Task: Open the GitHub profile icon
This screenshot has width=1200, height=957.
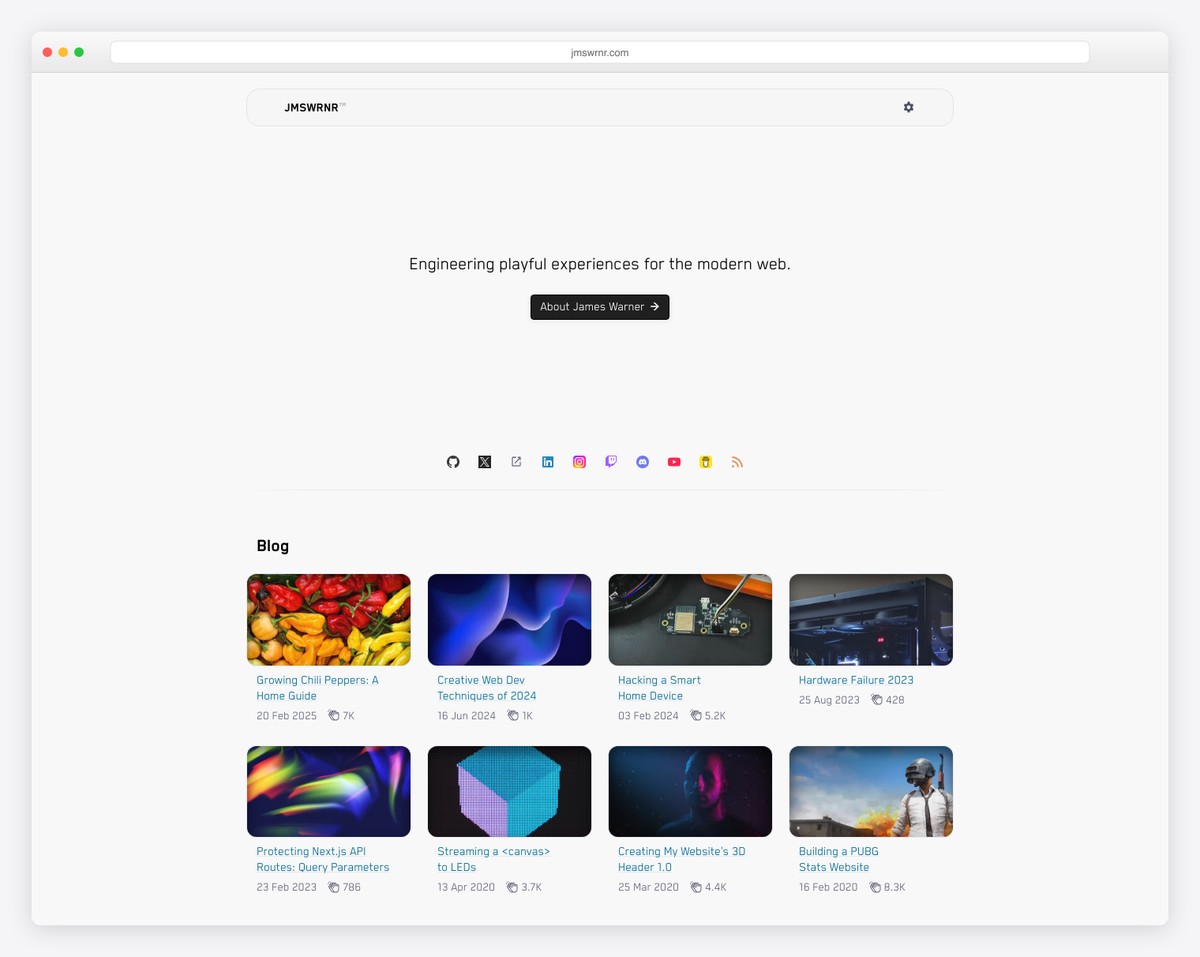Action: (453, 462)
